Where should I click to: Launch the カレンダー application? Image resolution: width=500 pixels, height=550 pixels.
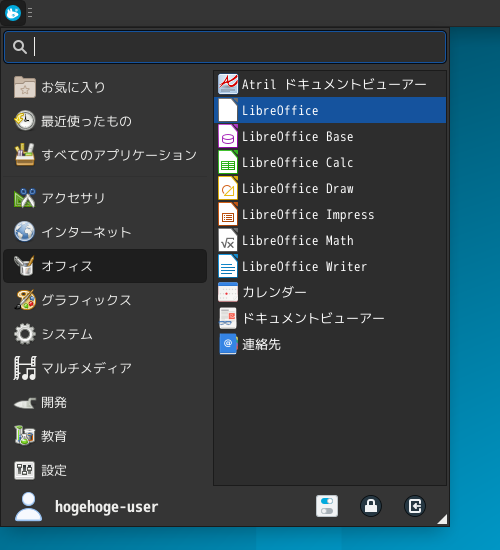coord(330,292)
